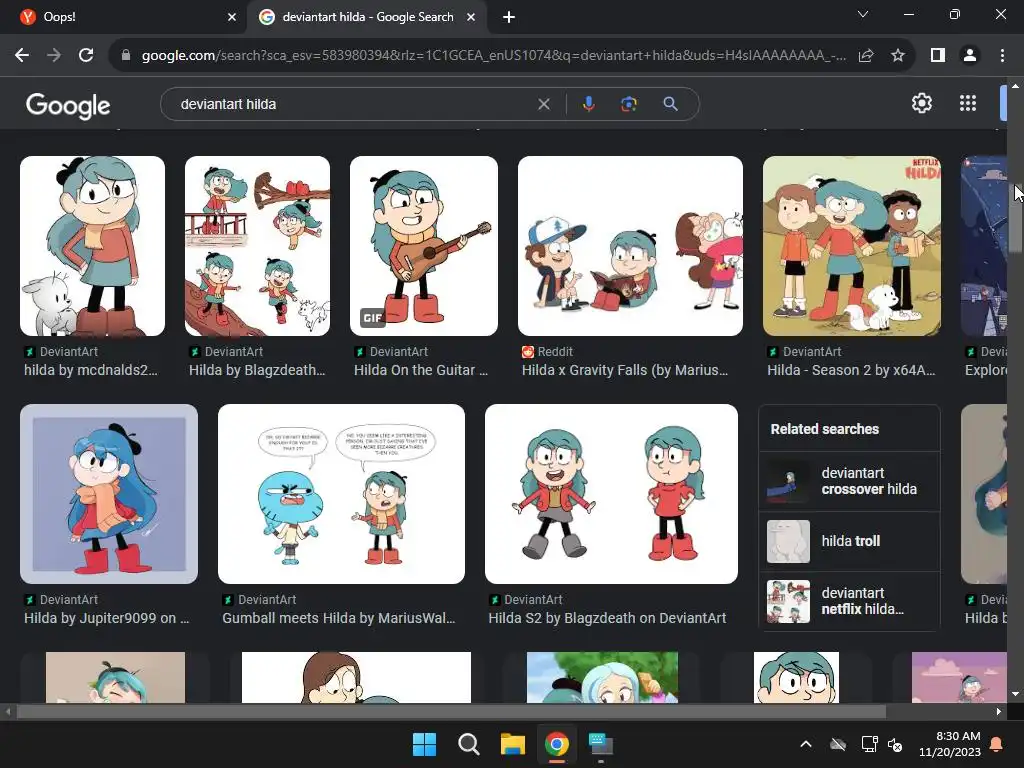Screen dimensions: 1024x768
Task: Click the 'hilda by mcdnalds2...' title link
Action: click(91, 370)
